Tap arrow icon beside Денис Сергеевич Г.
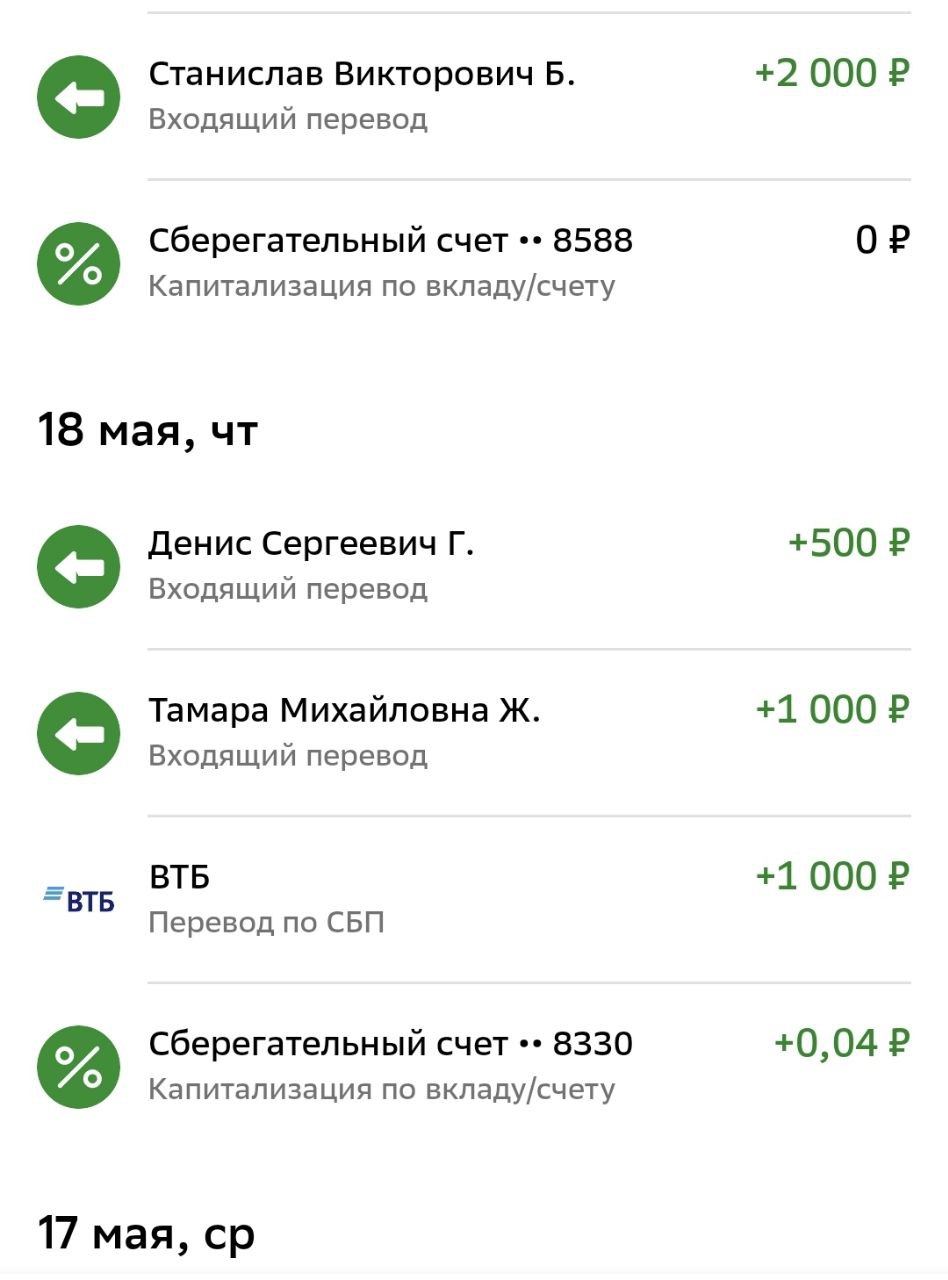 [78, 566]
